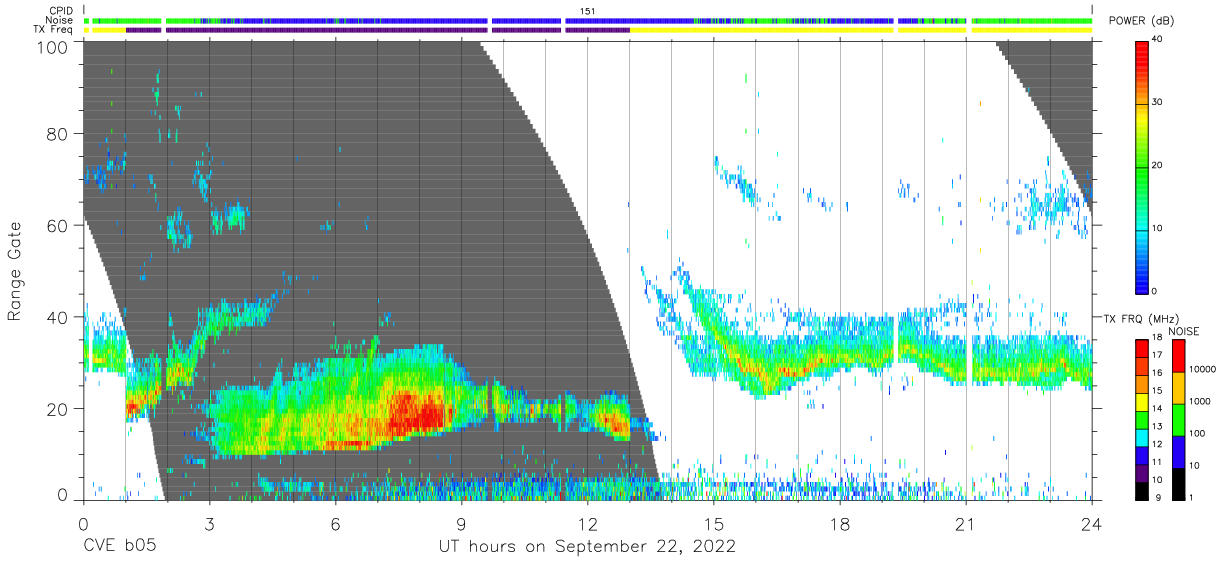Click the 100 label on the NOISE legend

tap(1196, 433)
